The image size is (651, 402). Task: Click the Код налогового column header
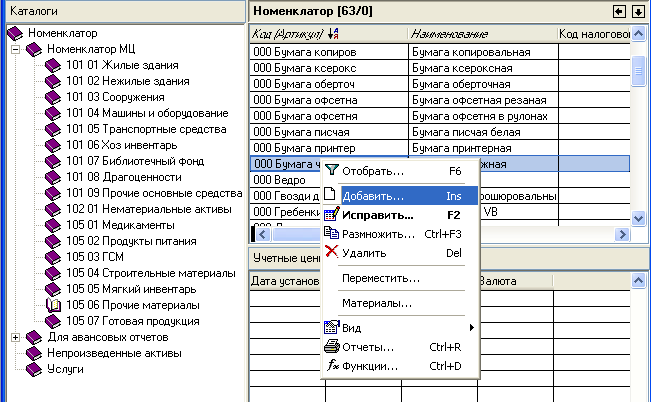(x=594, y=34)
